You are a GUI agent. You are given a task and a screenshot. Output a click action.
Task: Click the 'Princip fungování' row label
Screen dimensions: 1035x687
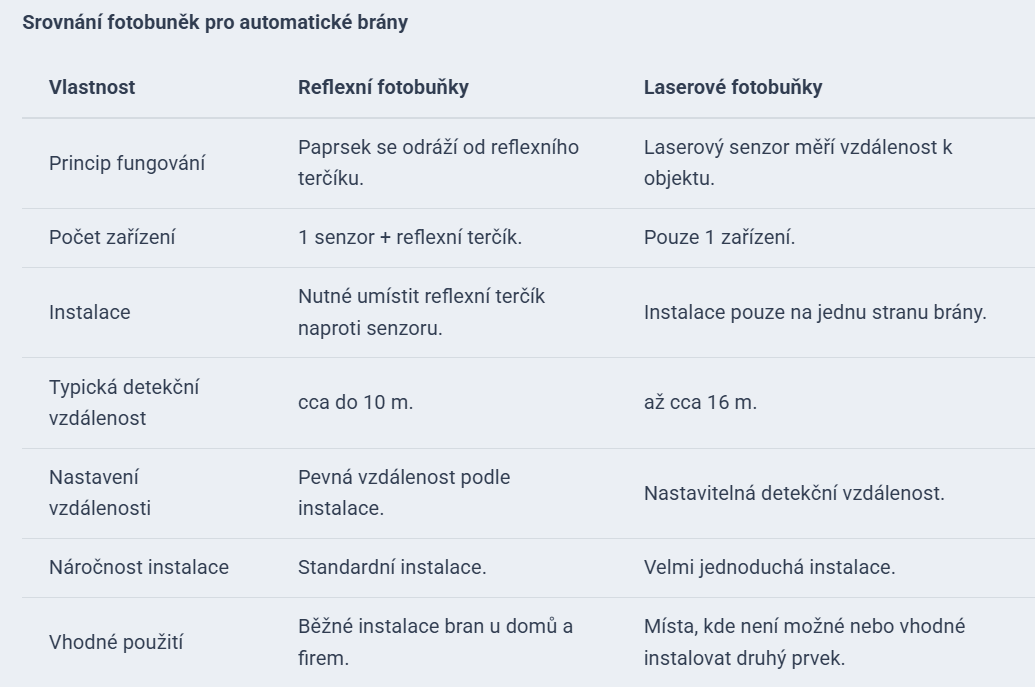coord(127,163)
